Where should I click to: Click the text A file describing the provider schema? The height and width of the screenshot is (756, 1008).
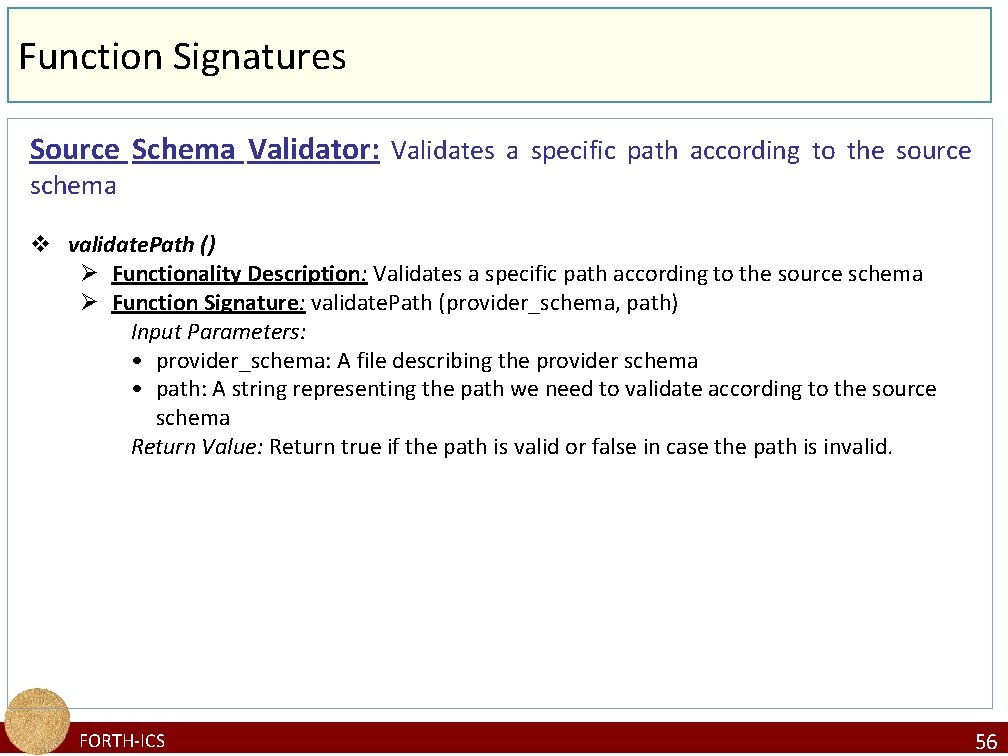(517, 361)
